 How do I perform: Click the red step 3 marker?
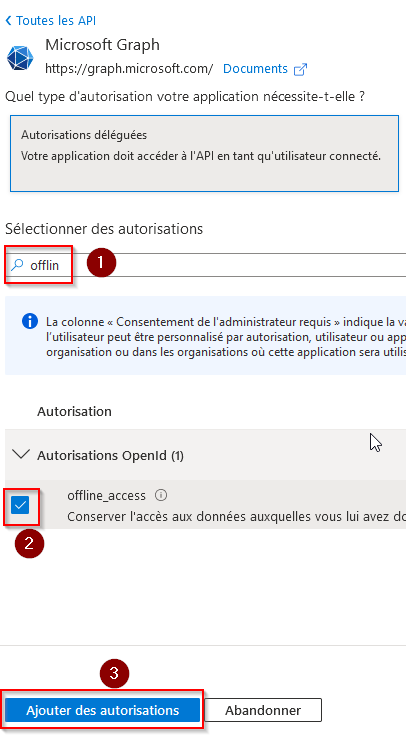(x=114, y=673)
